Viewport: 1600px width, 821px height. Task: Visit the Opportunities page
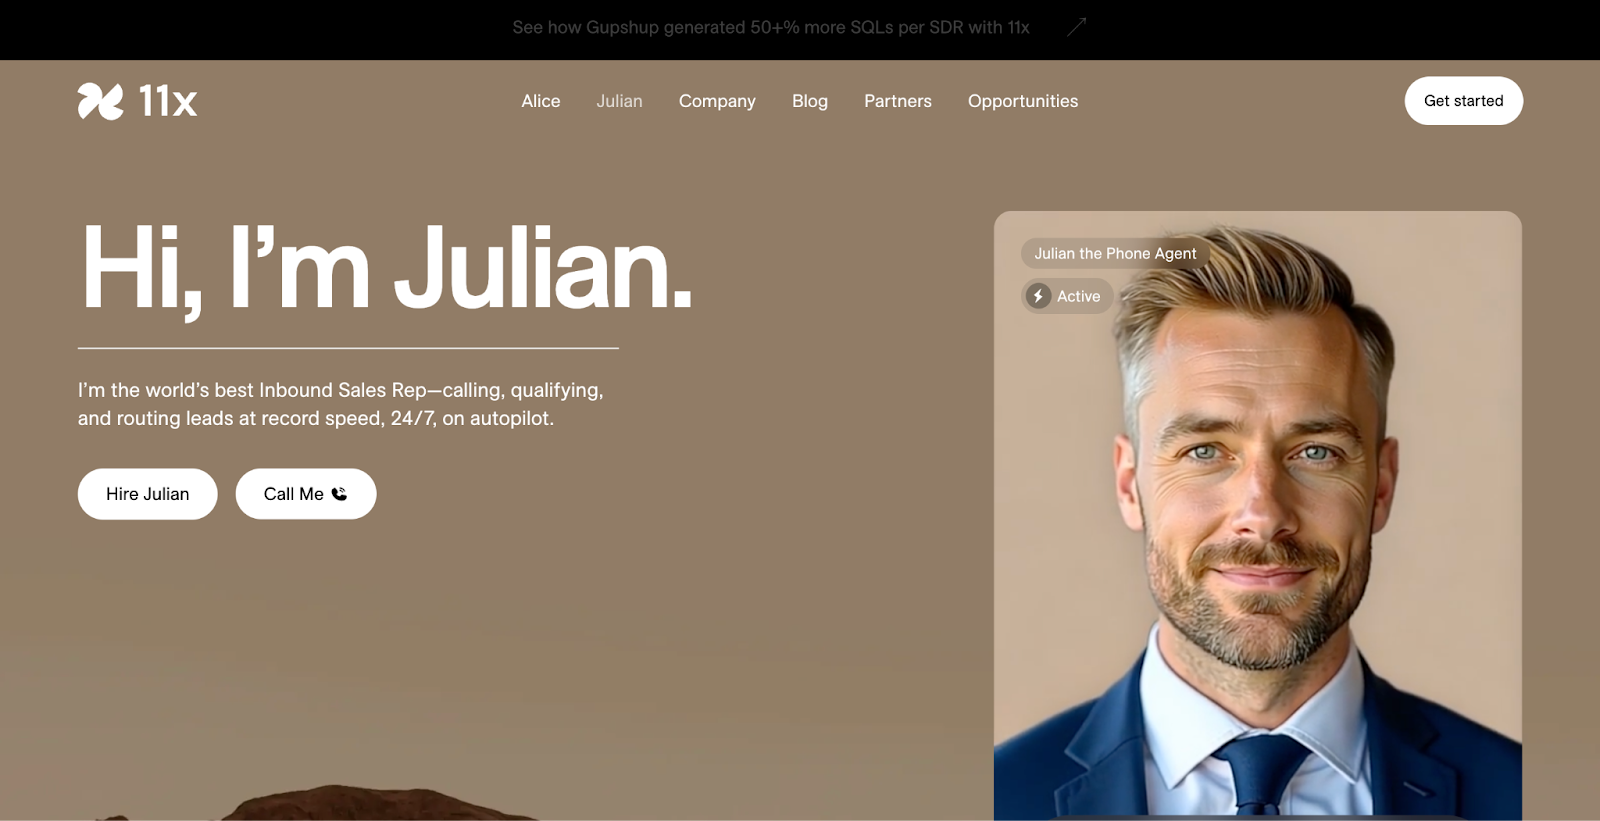click(1023, 101)
